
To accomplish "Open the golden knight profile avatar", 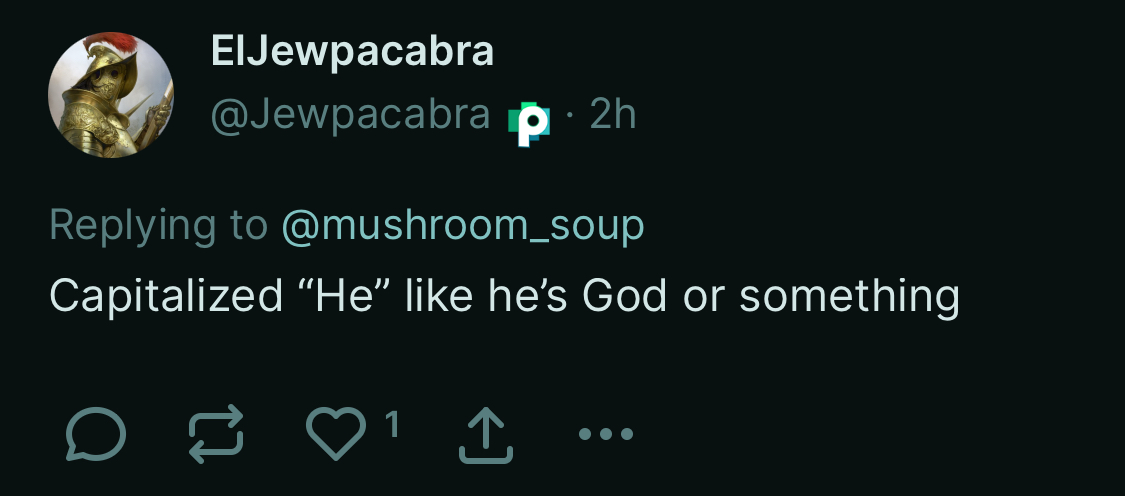I will (x=111, y=95).
